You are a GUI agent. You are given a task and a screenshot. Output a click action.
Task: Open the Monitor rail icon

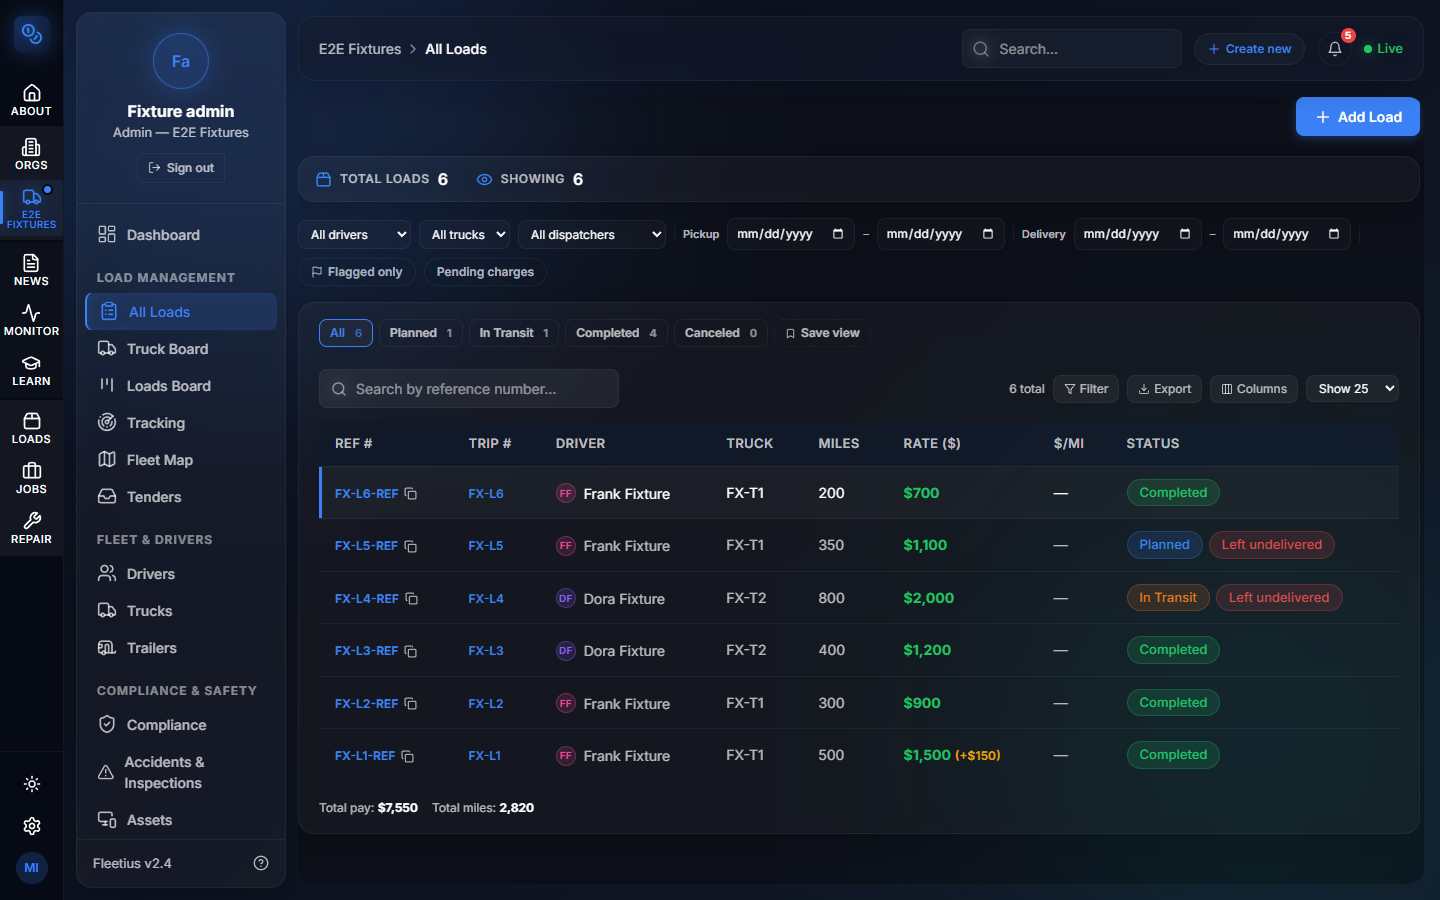coord(31,321)
